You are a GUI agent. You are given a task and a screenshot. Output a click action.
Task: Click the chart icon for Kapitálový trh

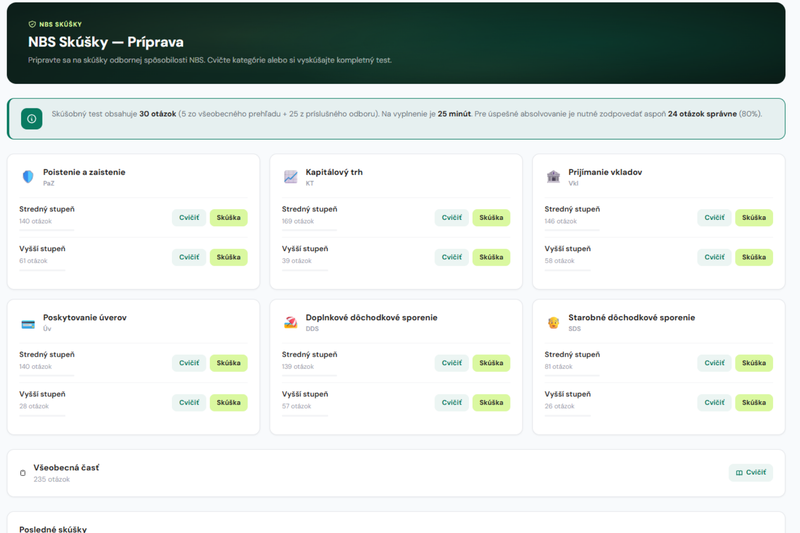[x=290, y=176]
